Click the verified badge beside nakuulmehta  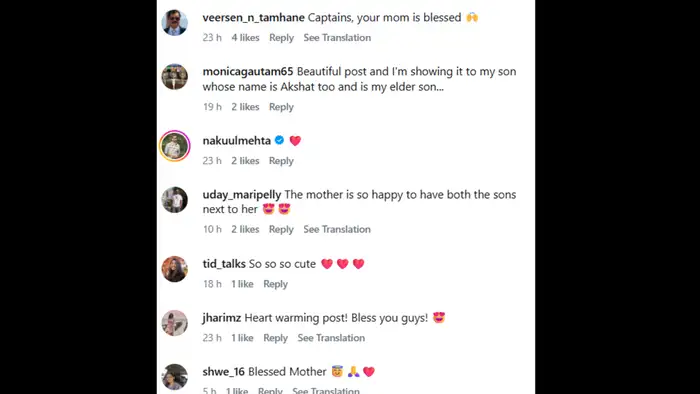(x=279, y=140)
